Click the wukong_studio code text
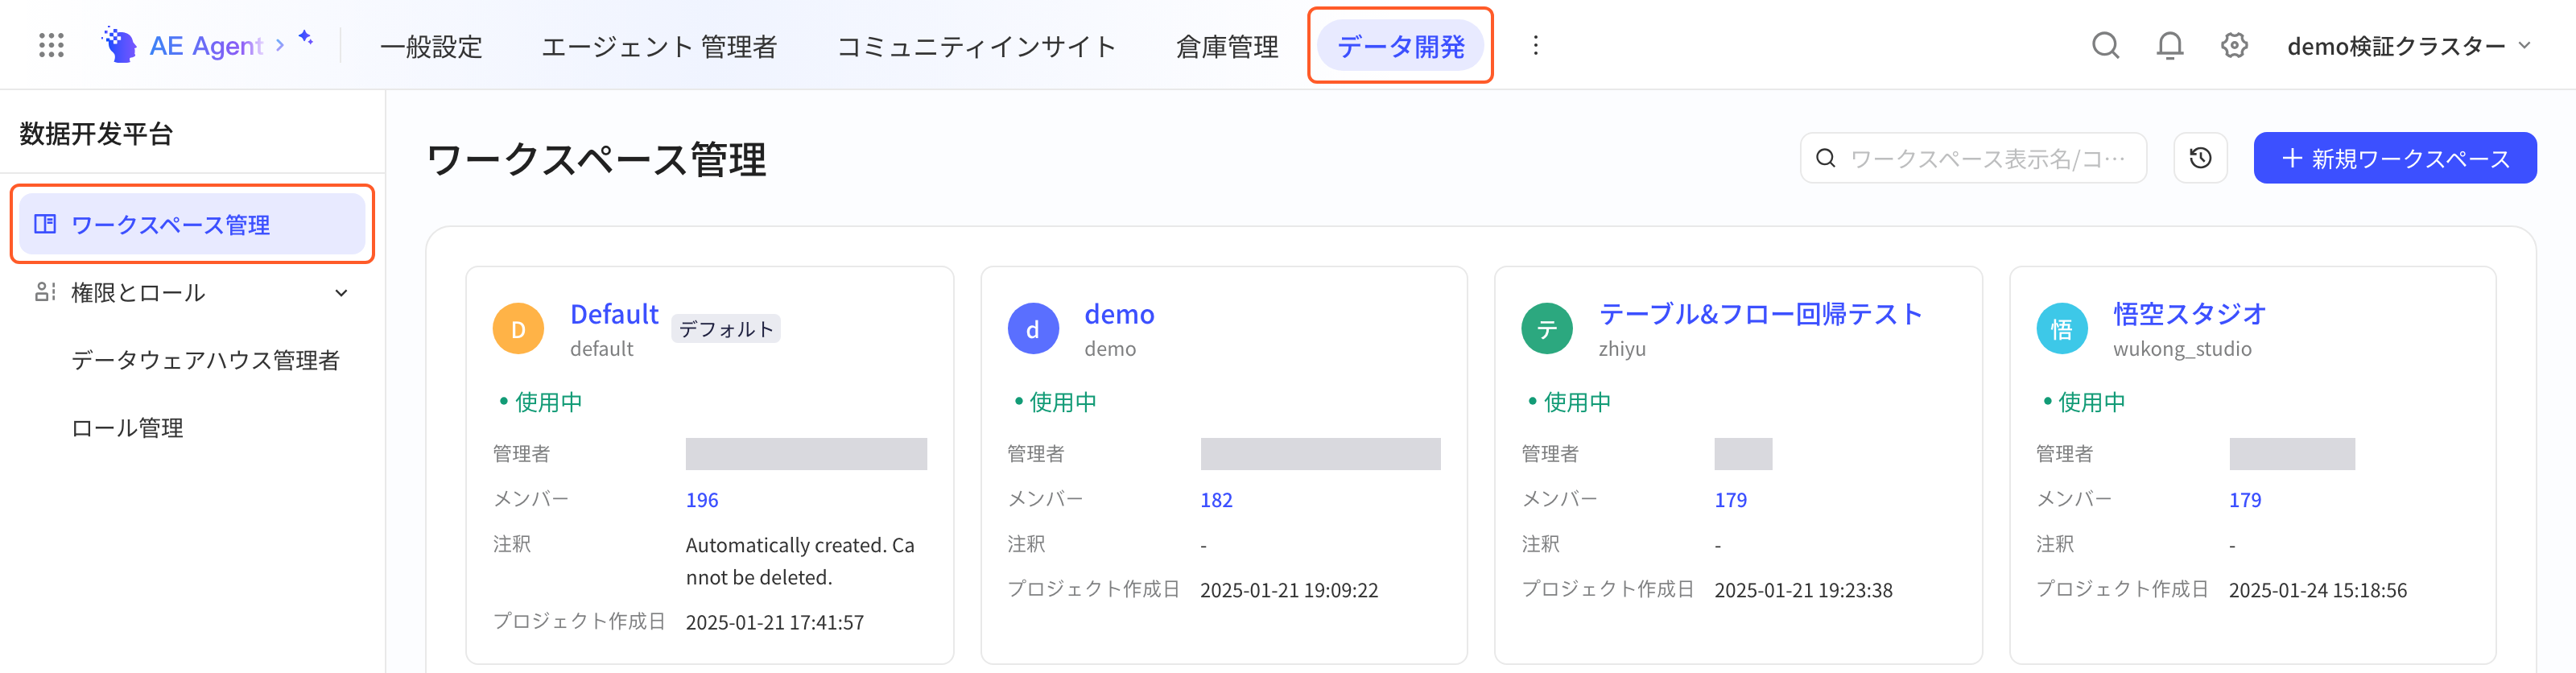This screenshot has height=673, width=2576. point(2182,349)
